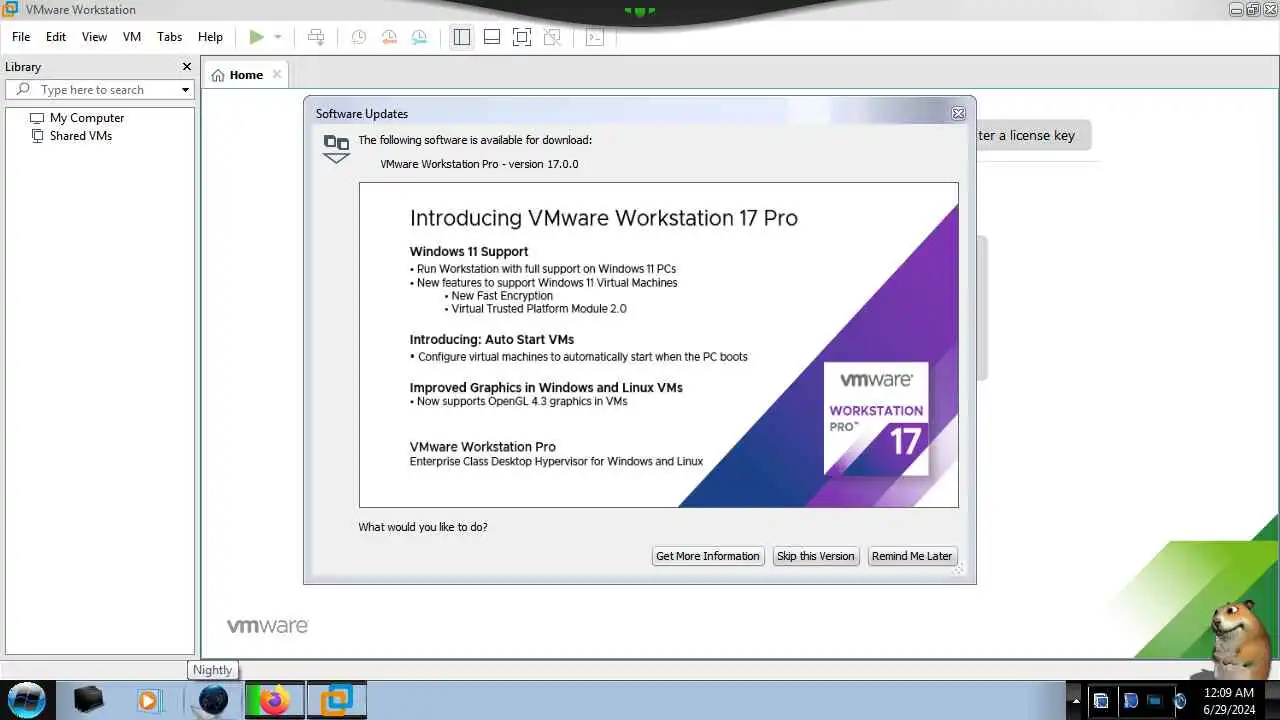Close the Library panel
The width and height of the screenshot is (1280, 720).
[x=186, y=67]
